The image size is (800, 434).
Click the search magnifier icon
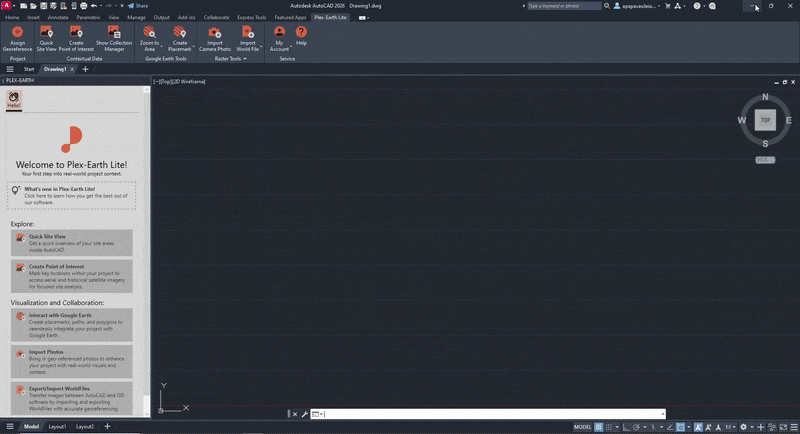click(607, 6)
